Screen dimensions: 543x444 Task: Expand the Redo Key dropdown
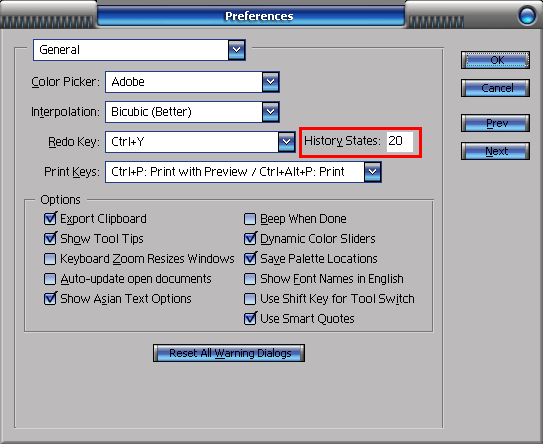coord(286,142)
